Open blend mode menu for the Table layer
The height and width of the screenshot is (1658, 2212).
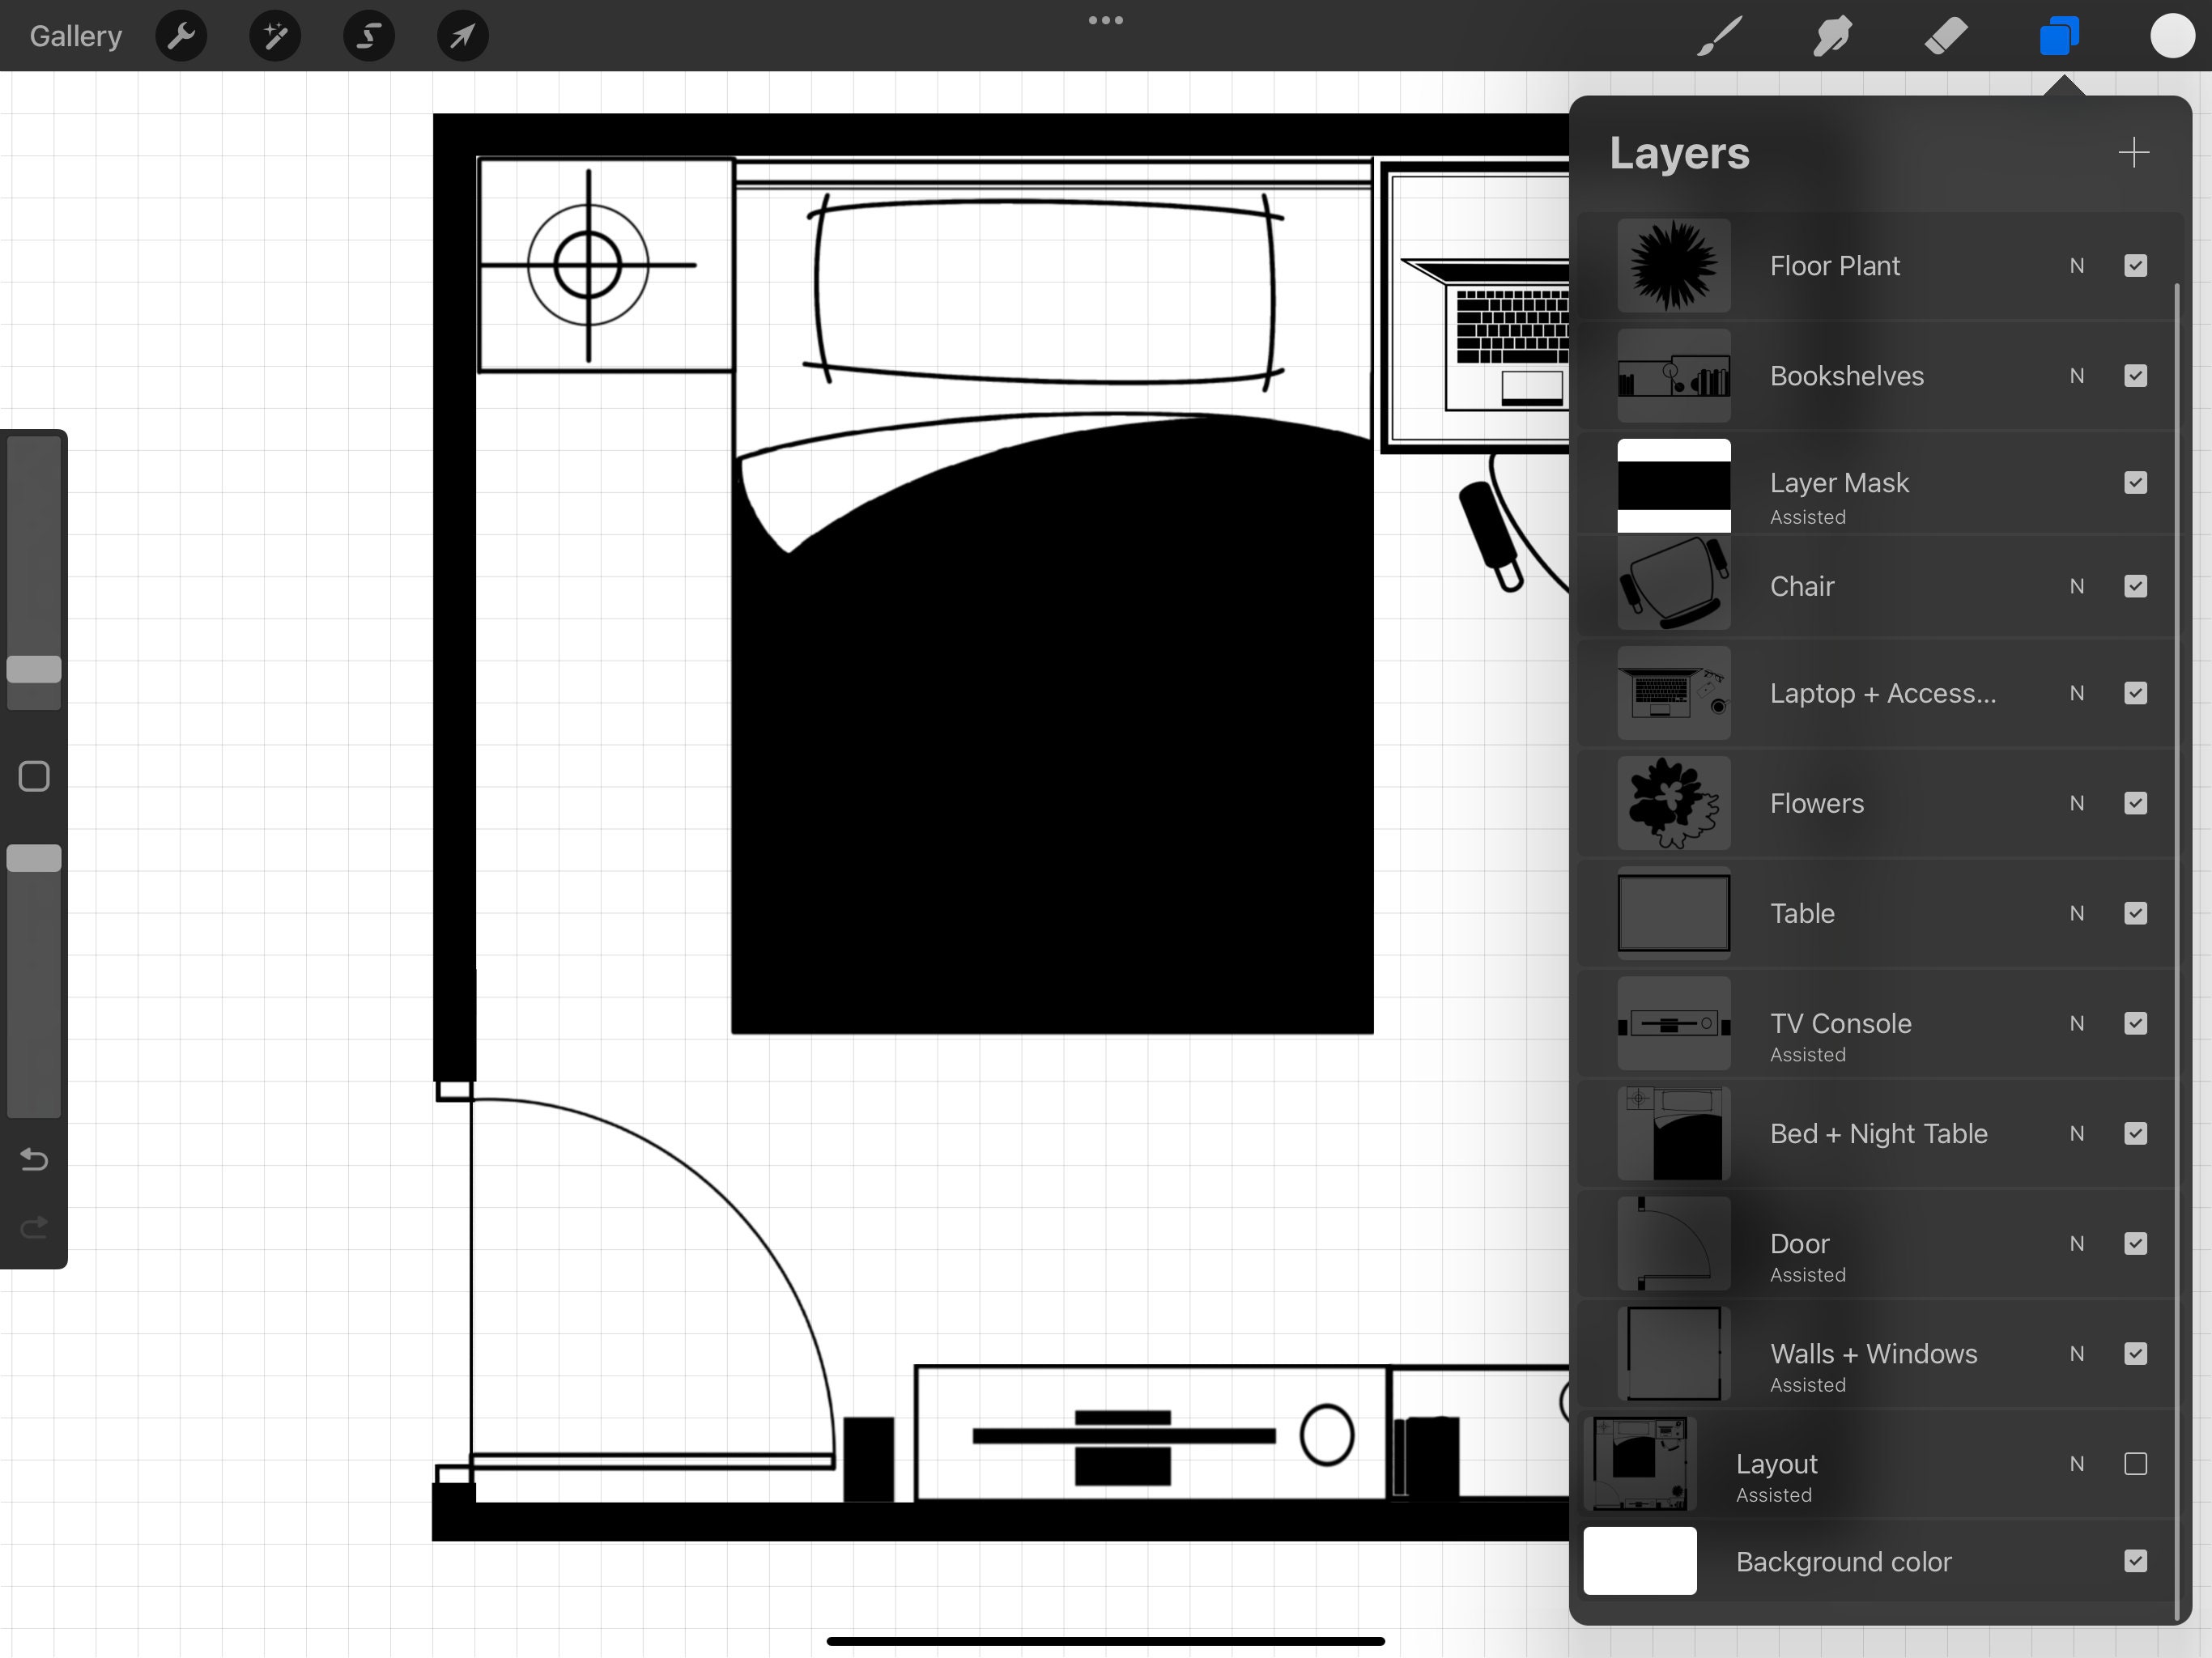2076,913
